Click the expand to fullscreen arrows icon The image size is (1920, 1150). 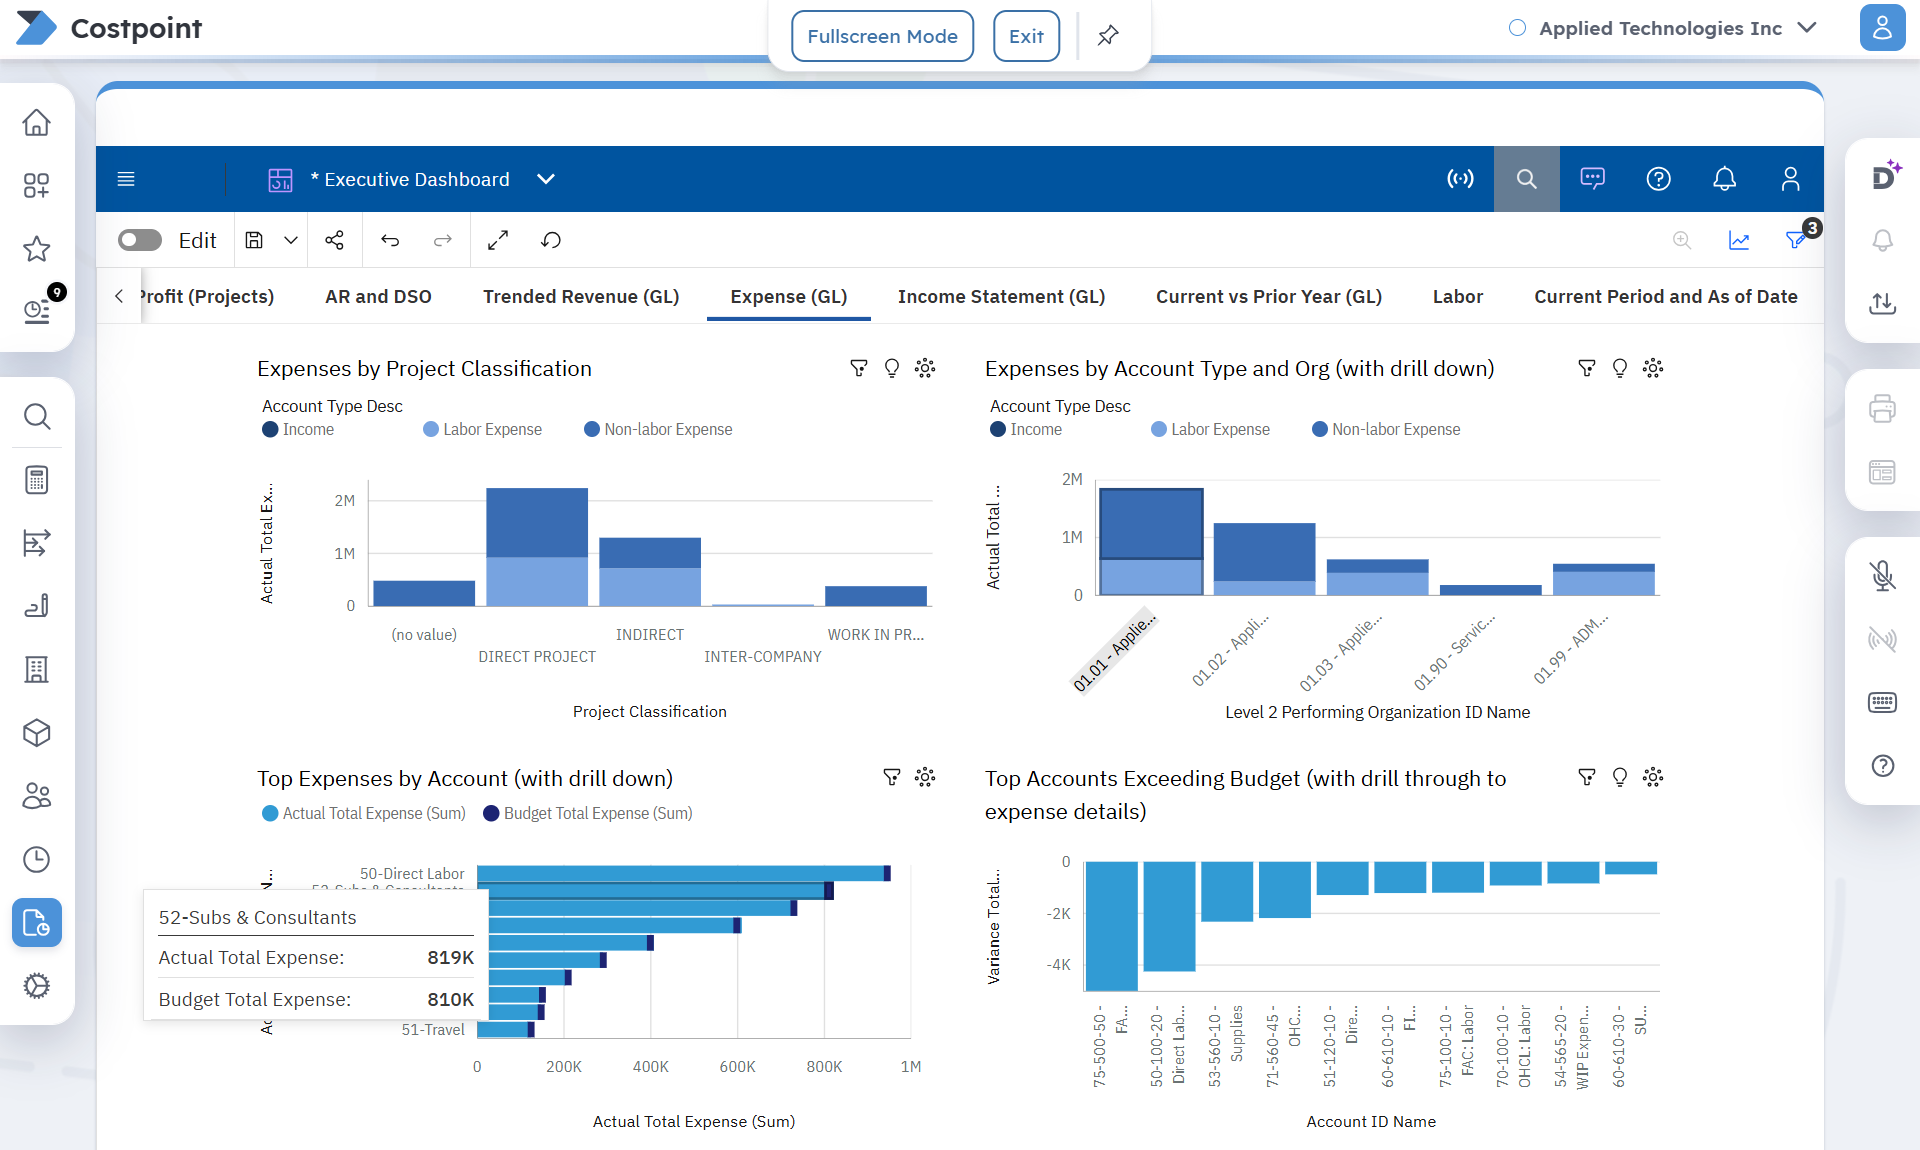pos(498,240)
